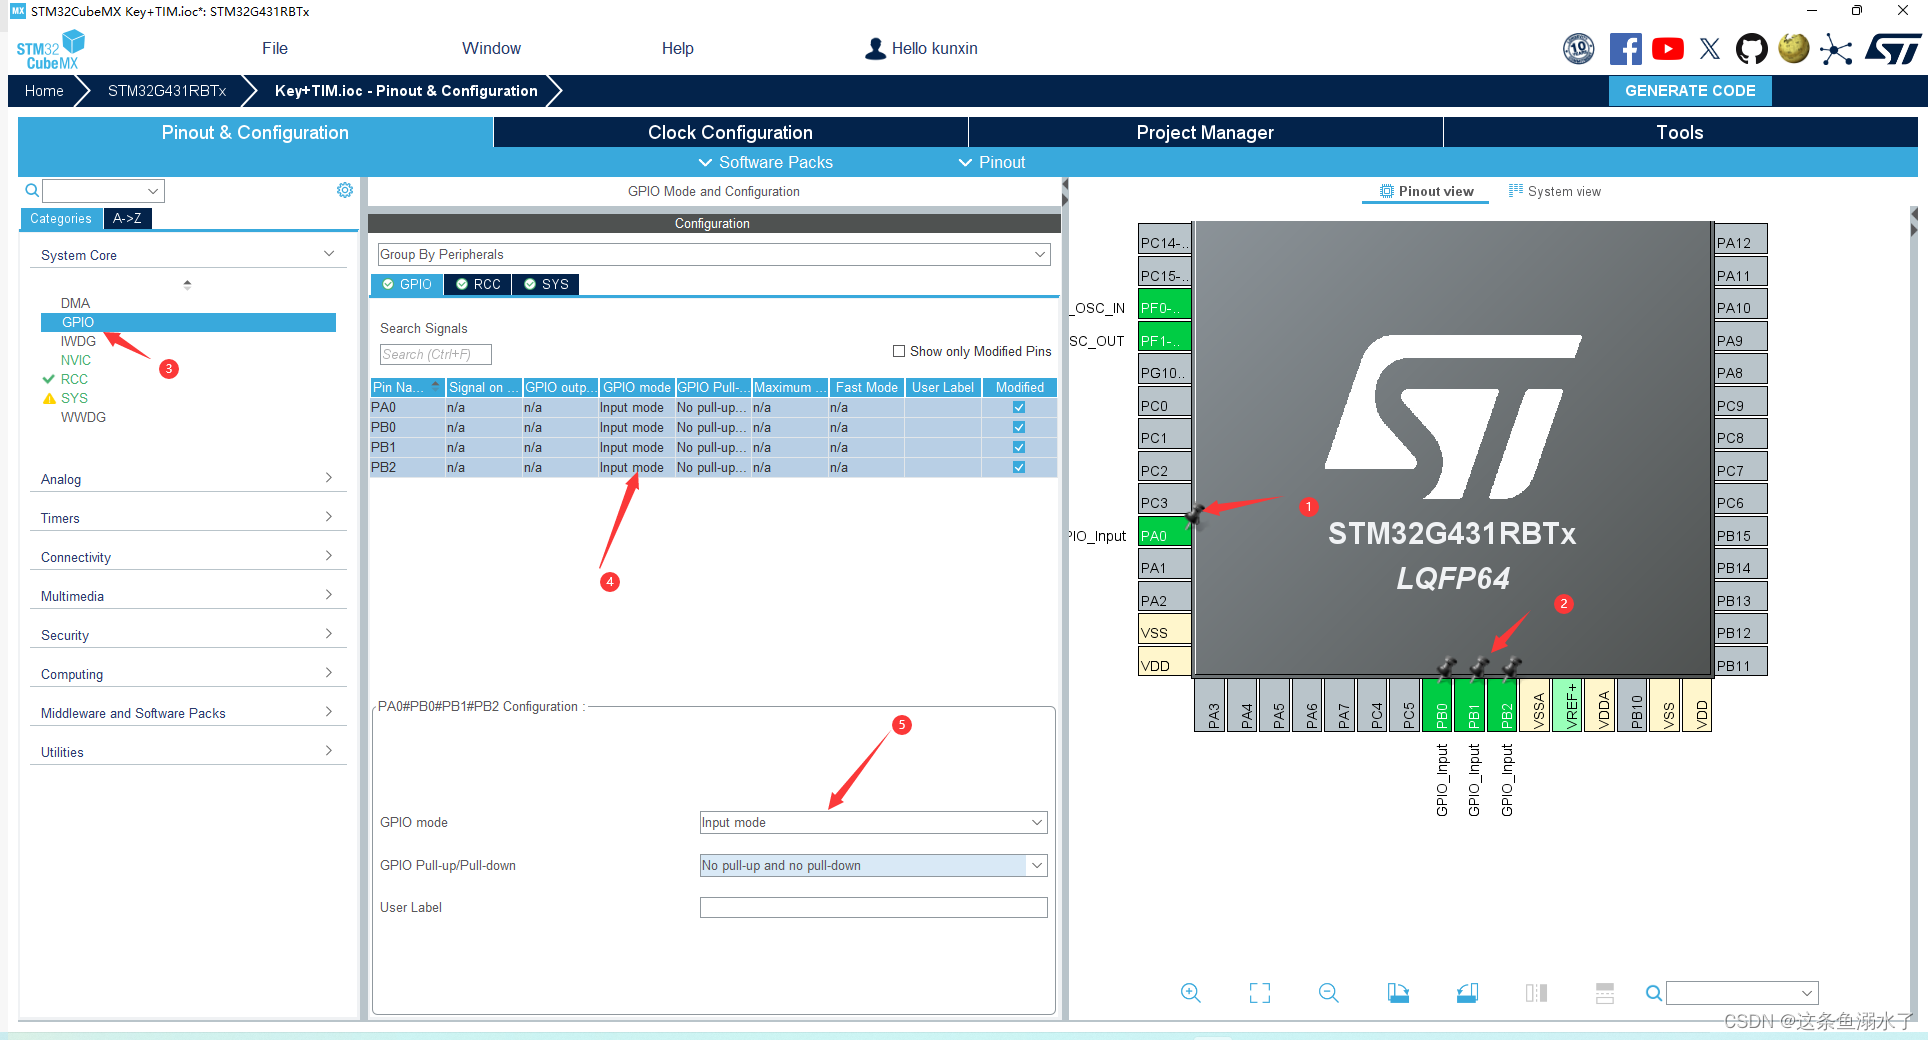1928x1040 pixels.
Task: Click STM32G431RBTx breadcrumb
Action: click(167, 90)
